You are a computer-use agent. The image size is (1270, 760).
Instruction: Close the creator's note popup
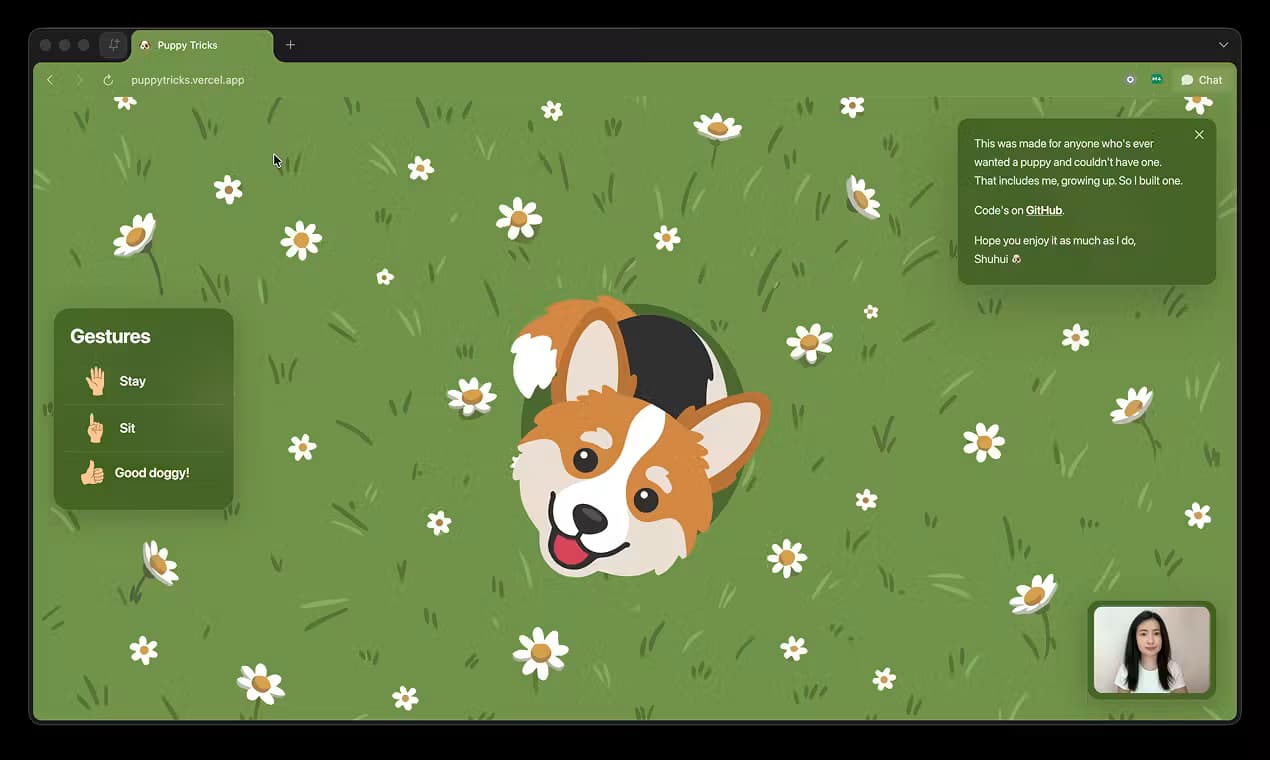(x=1199, y=135)
